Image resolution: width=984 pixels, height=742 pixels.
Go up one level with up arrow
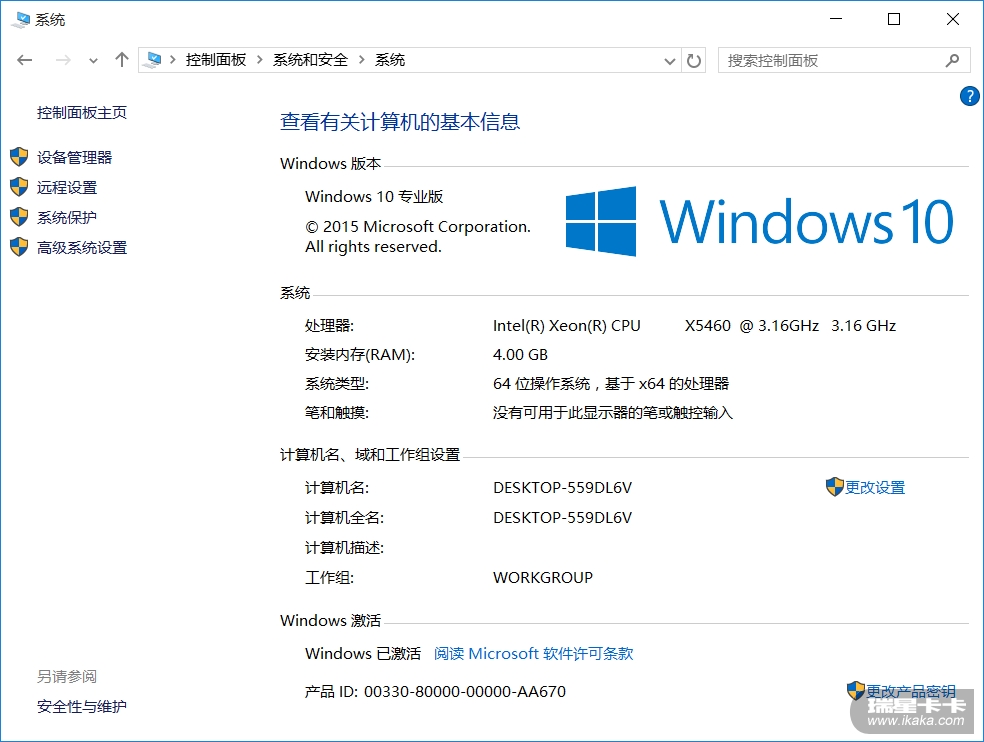(122, 60)
